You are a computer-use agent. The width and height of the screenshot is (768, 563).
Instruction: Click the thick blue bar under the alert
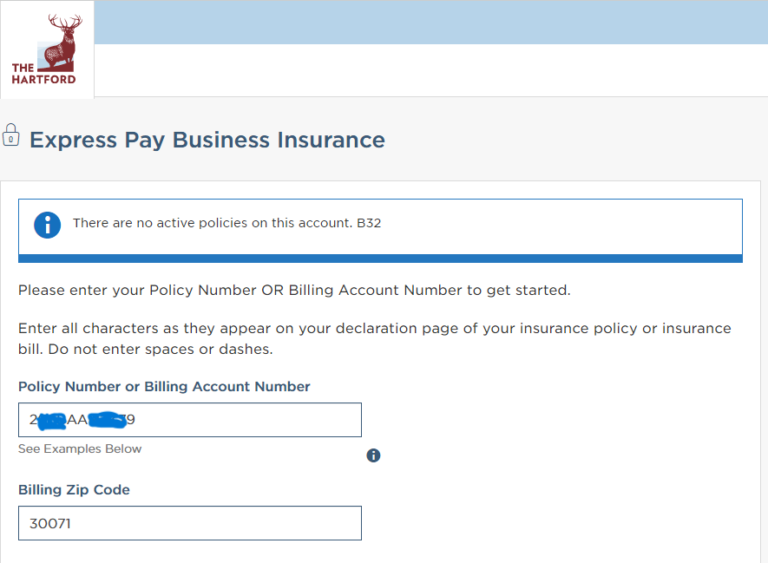point(380,258)
